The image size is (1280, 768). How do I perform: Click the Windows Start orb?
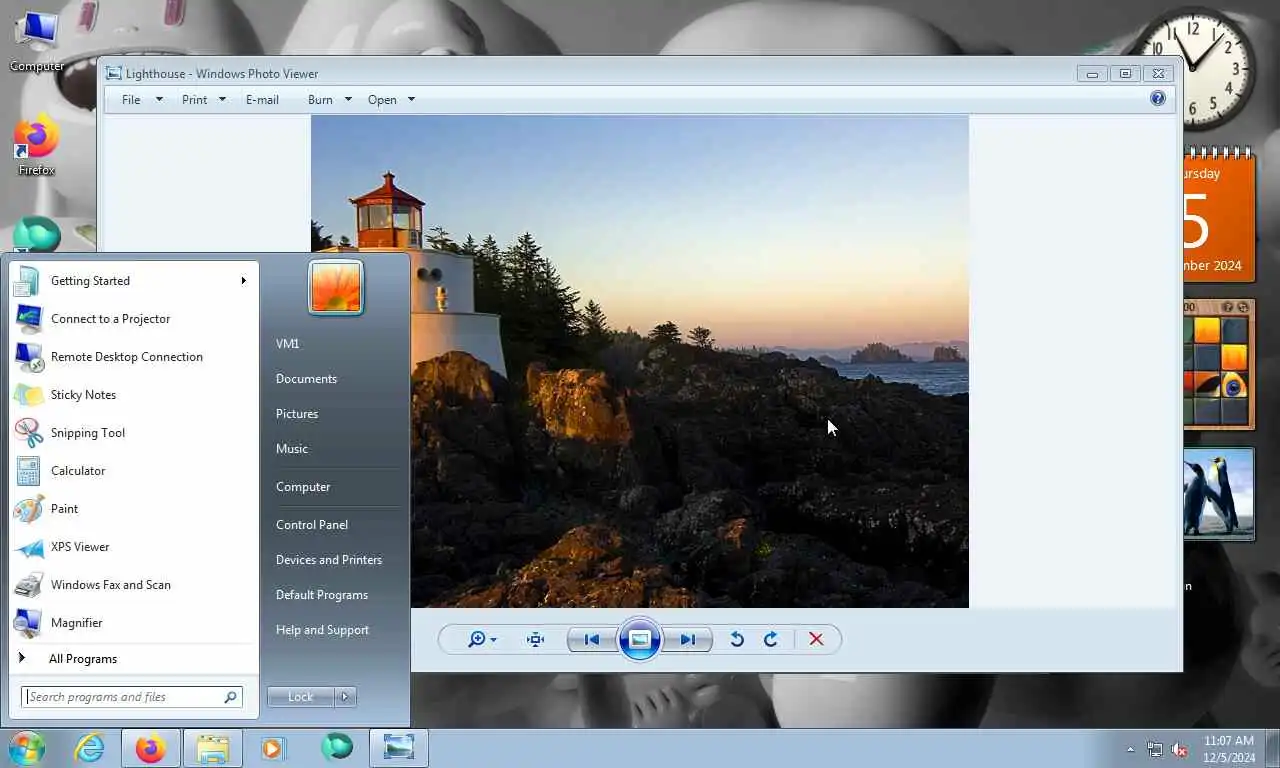pos(27,748)
